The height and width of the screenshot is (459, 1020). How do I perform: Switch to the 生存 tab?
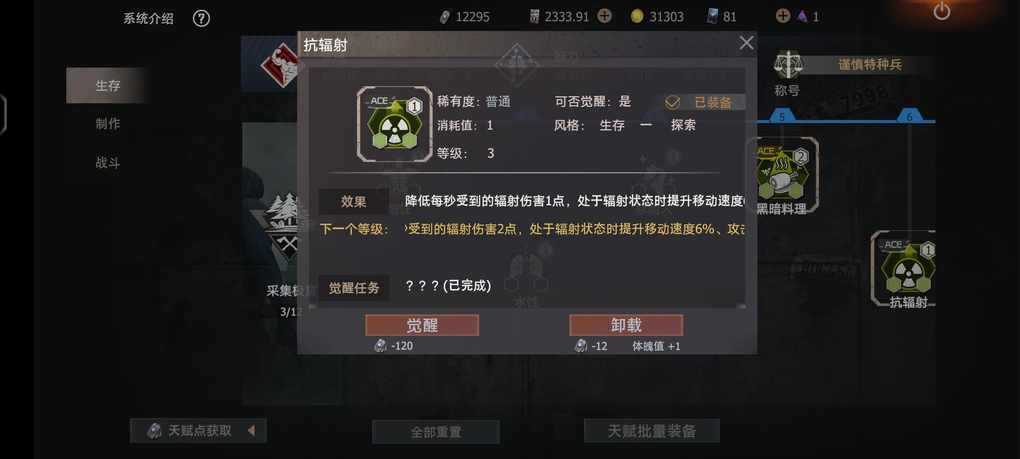107,85
